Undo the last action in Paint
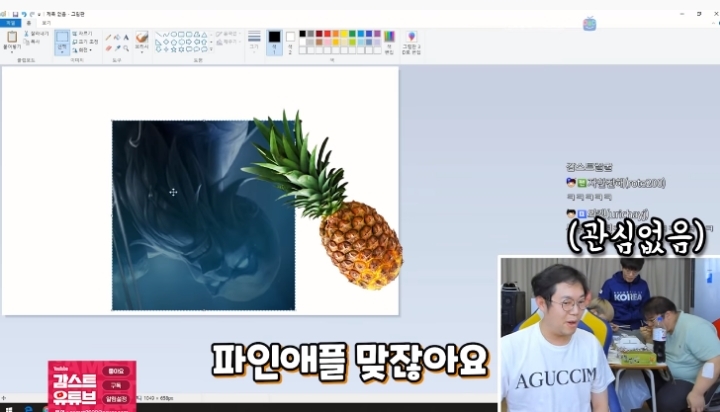This screenshot has width=720, height=412. (24, 14)
